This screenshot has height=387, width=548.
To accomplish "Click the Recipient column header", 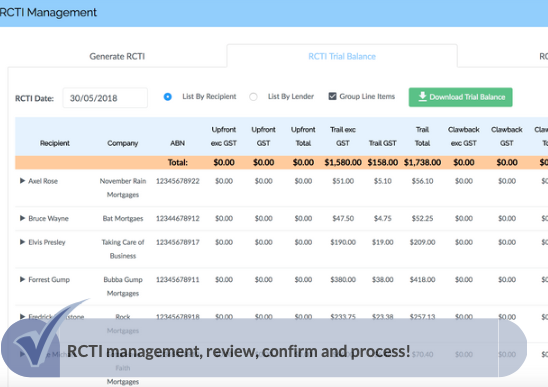I will [x=55, y=143].
